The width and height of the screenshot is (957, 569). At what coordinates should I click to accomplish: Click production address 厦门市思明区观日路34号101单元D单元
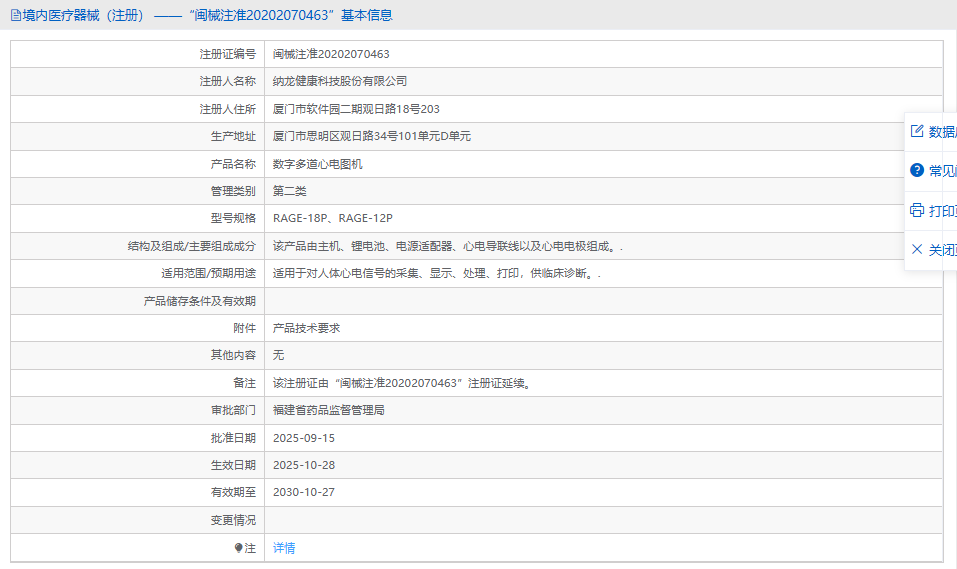(x=372, y=136)
